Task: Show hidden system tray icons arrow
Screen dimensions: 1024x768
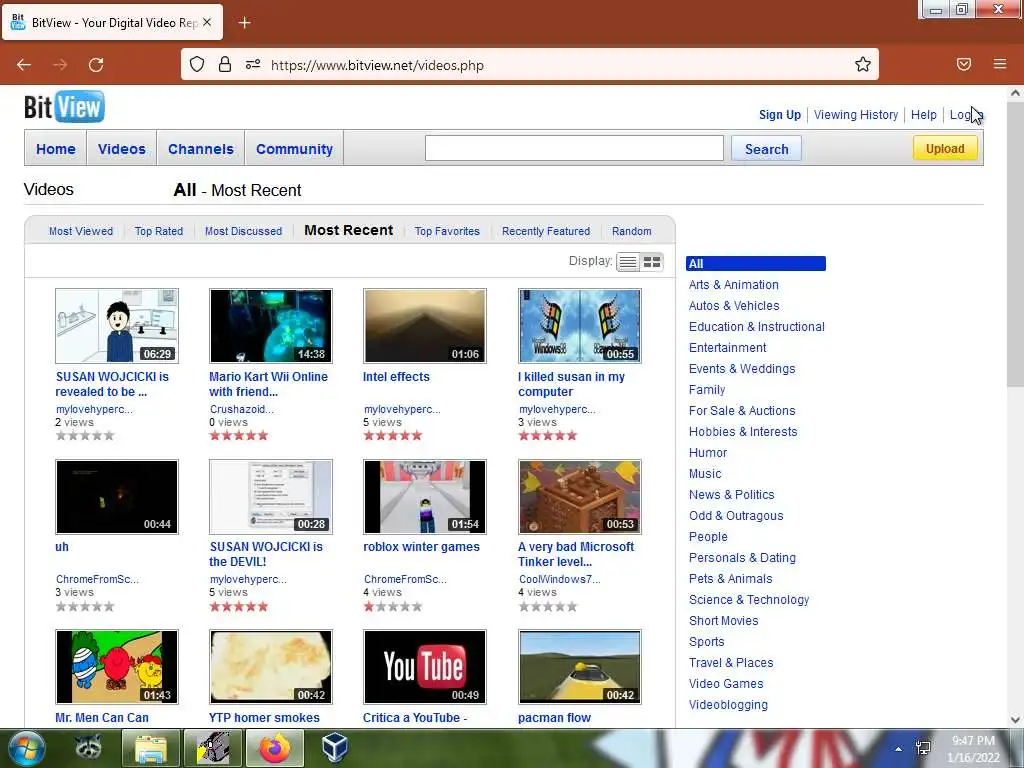Action: [x=899, y=749]
